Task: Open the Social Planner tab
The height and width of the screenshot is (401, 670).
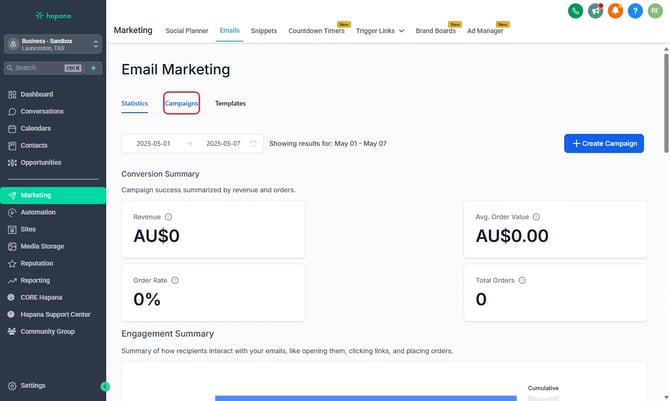Action: (187, 31)
